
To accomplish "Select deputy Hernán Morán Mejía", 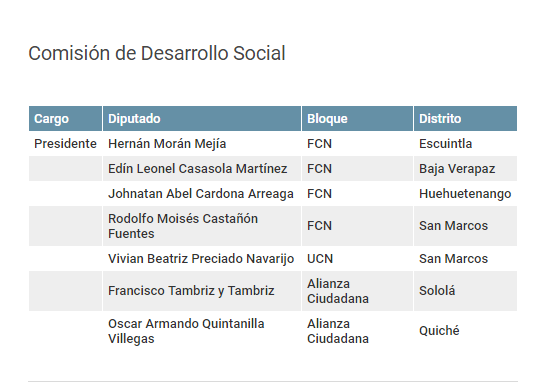I will 167,144.
